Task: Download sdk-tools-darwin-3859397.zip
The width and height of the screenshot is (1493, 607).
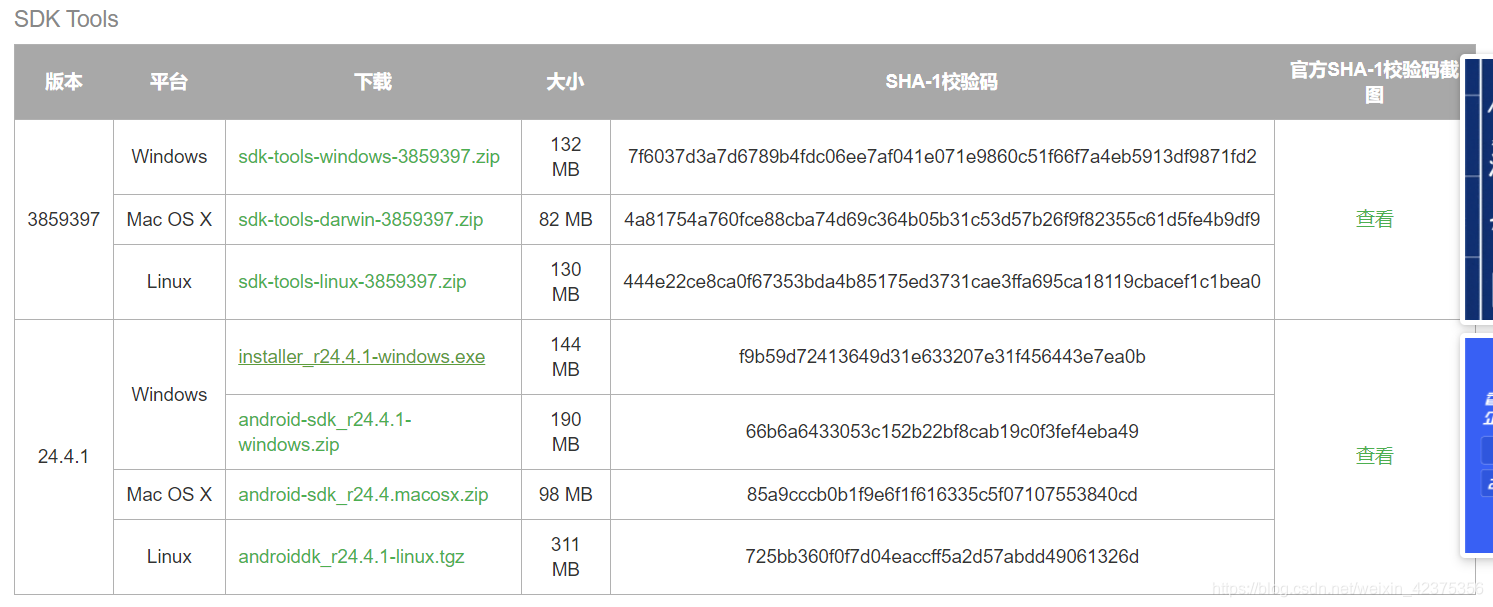Action: pos(360,219)
